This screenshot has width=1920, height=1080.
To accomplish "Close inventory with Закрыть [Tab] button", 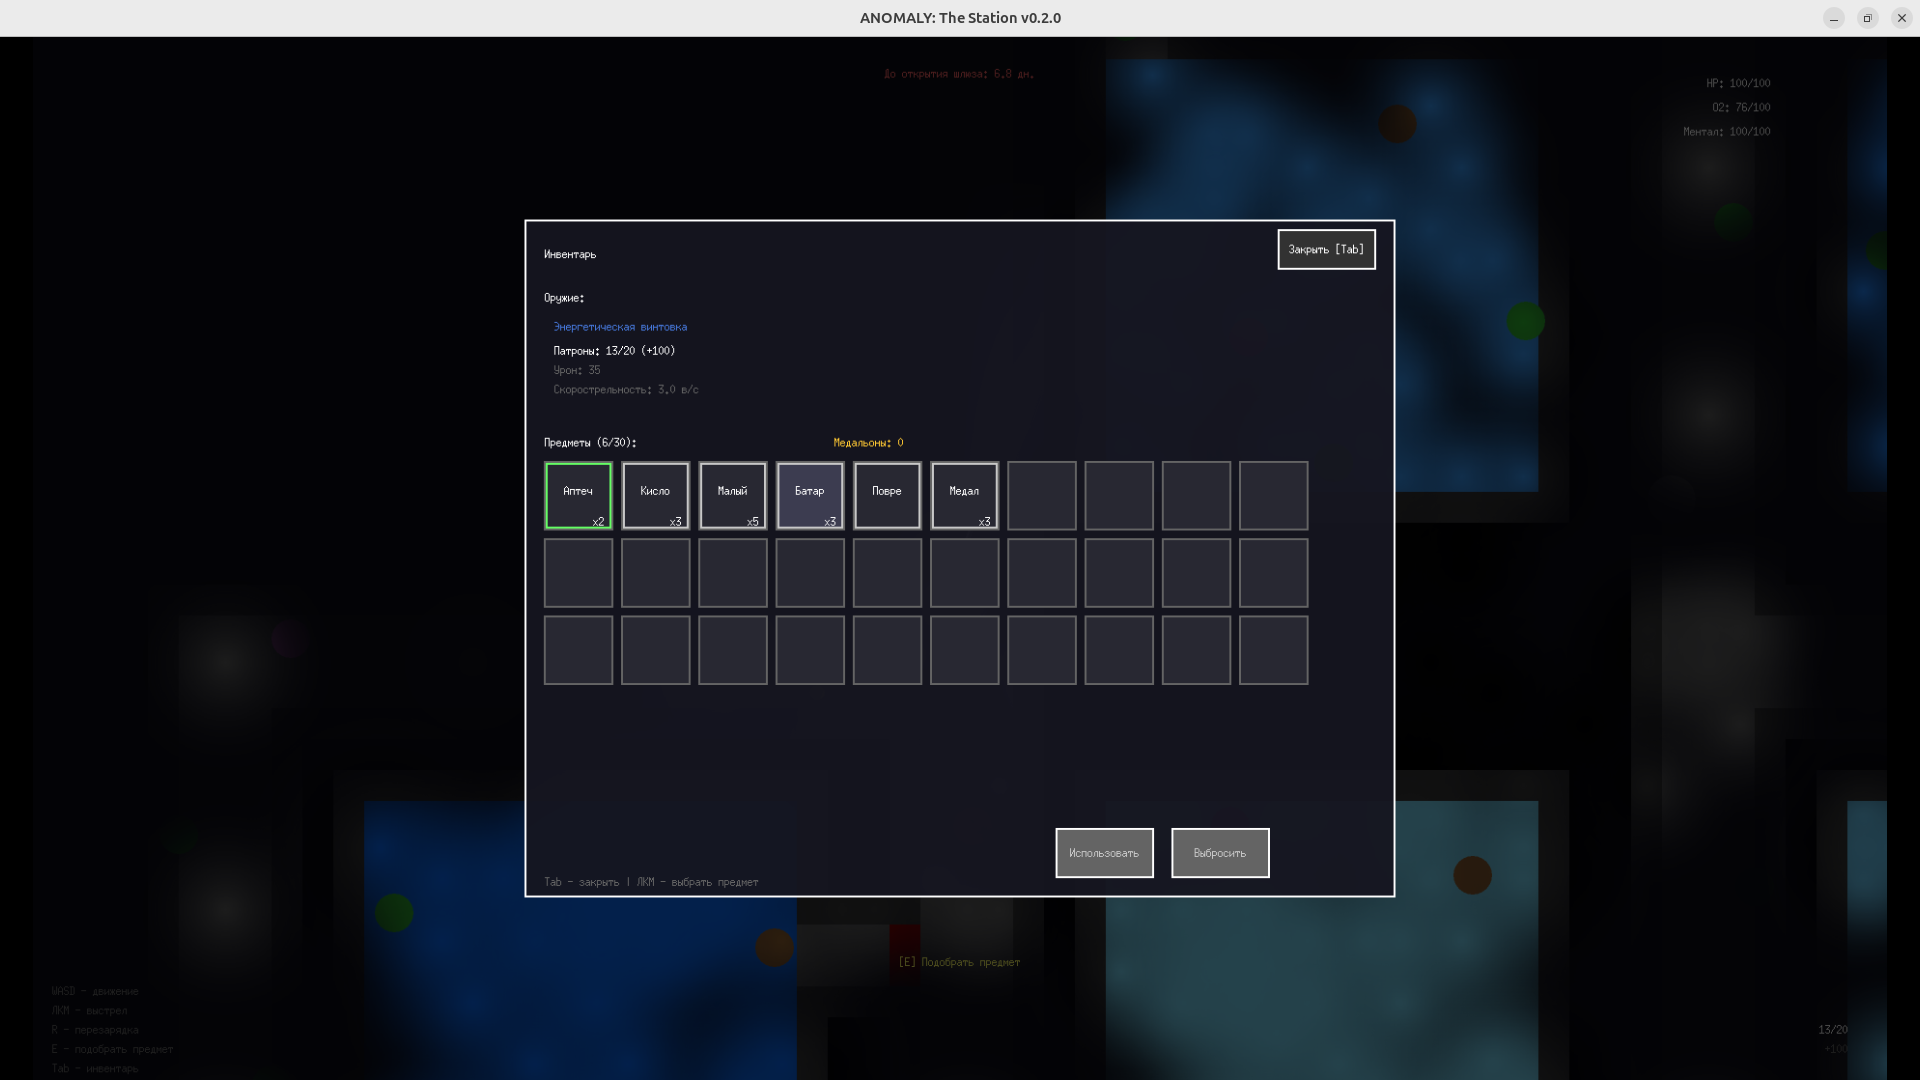I will point(1325,249).
